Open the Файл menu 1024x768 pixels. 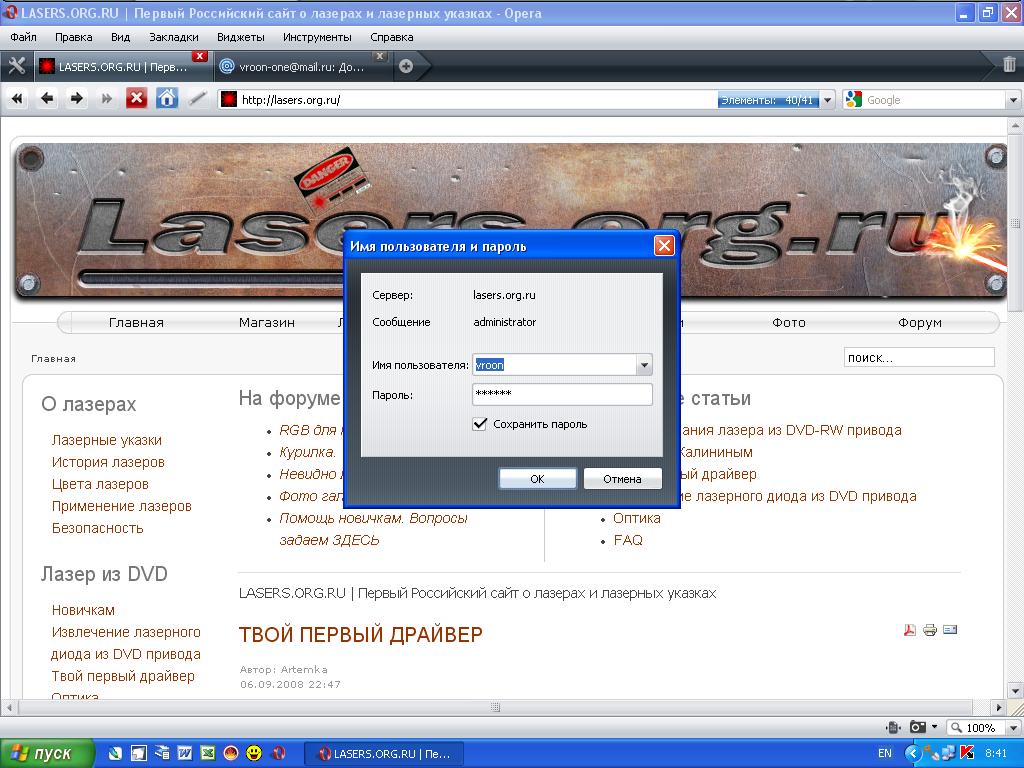pos(24,37)
